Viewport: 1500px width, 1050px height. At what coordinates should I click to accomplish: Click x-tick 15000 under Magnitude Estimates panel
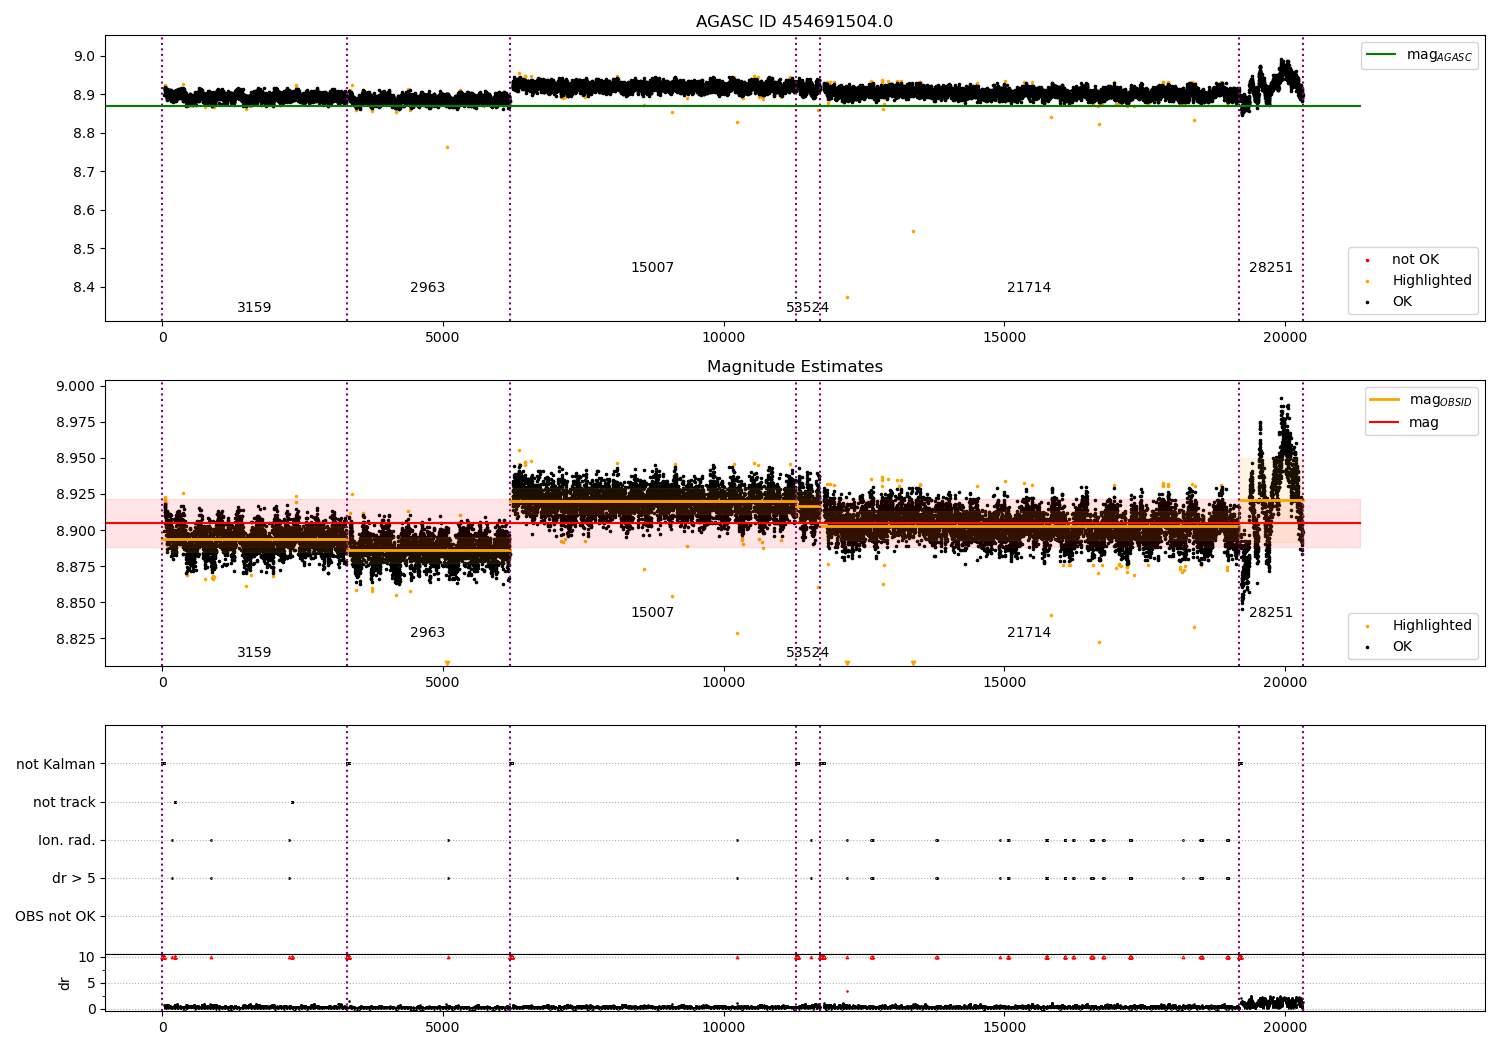click(x=1004, y=683)
